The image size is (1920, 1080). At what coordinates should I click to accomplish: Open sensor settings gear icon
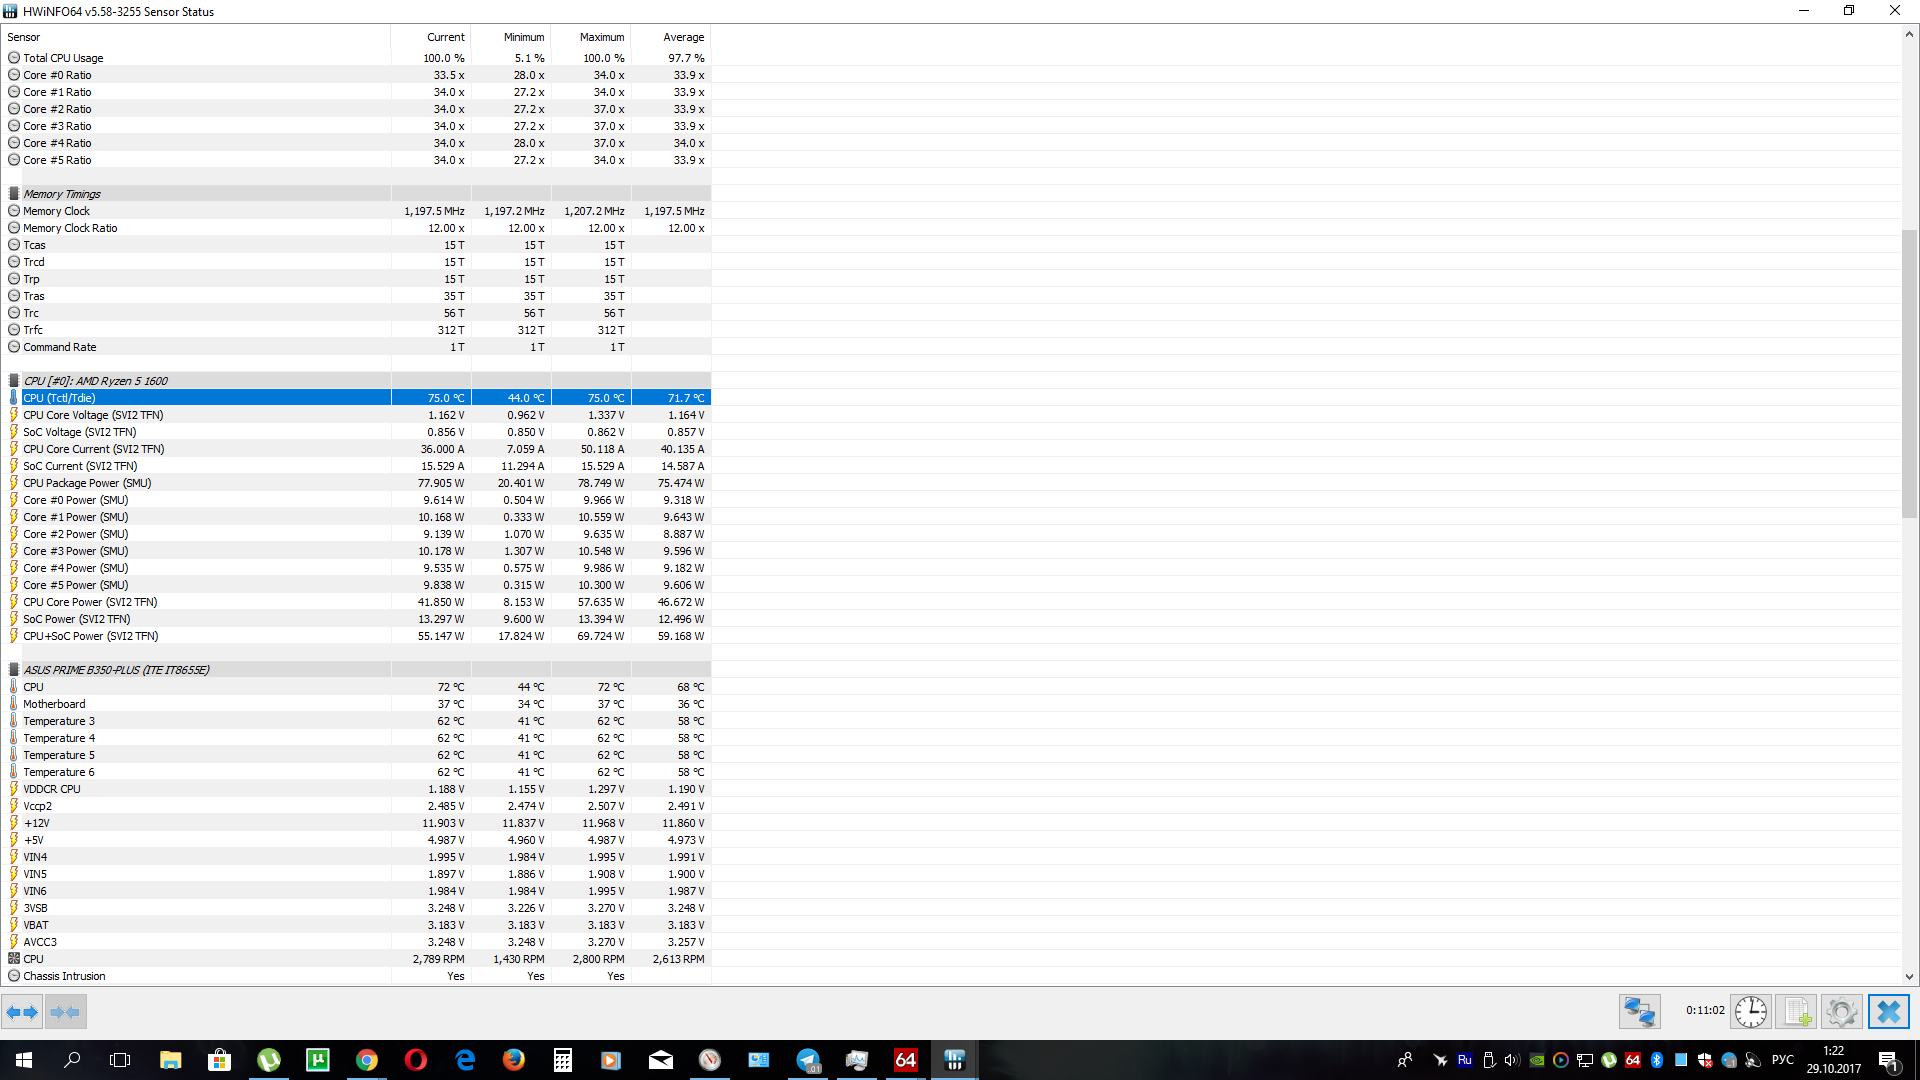[1841, 1012]
